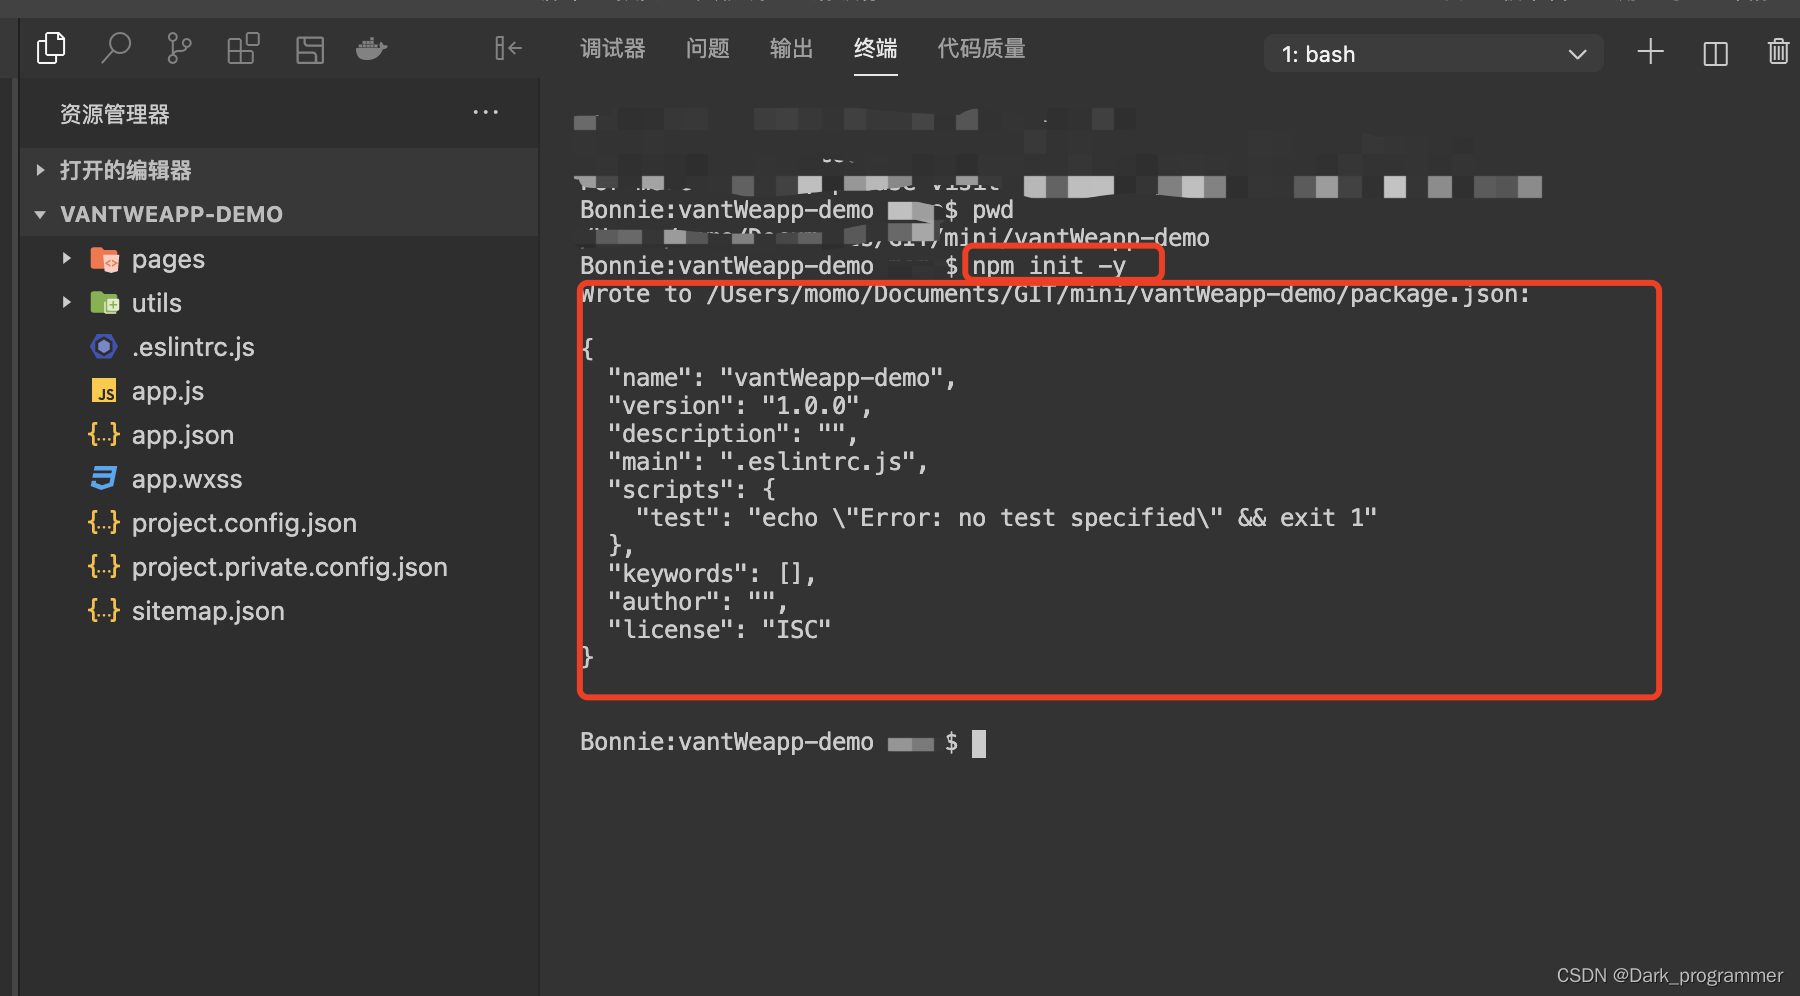Open Explorer more actions ellipsis
Viewport: 1800px width, 996px height.
click(x=486, y=112)
